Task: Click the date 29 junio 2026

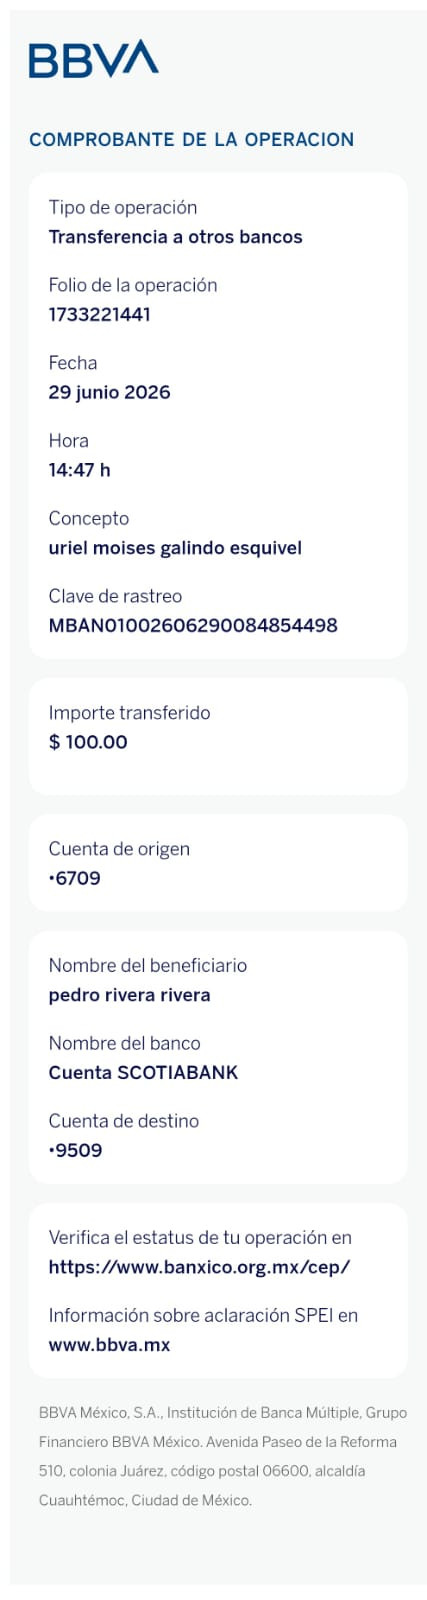Action: coord(109,392)
